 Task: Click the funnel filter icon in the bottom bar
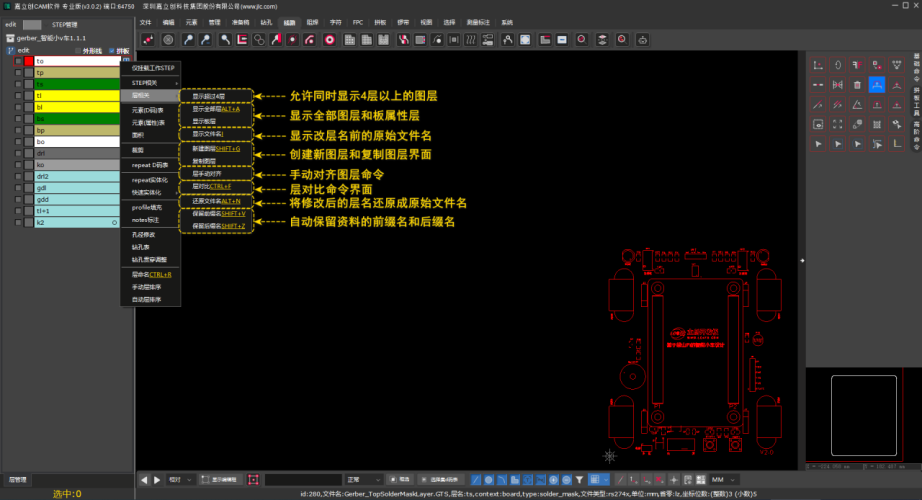pos(579,480)
